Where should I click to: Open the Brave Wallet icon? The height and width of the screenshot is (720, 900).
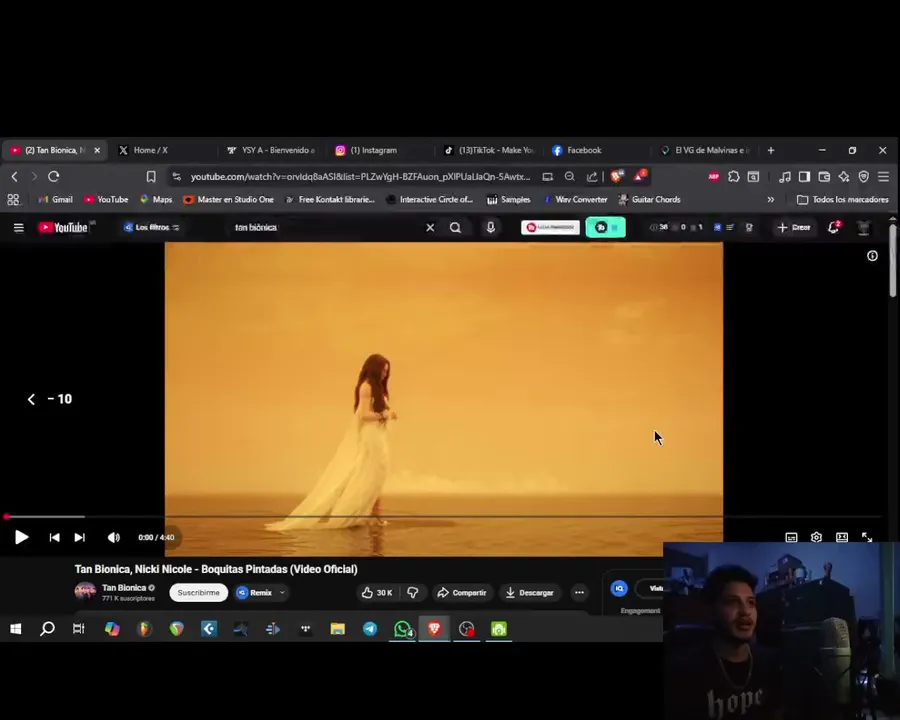pos(824,177)
